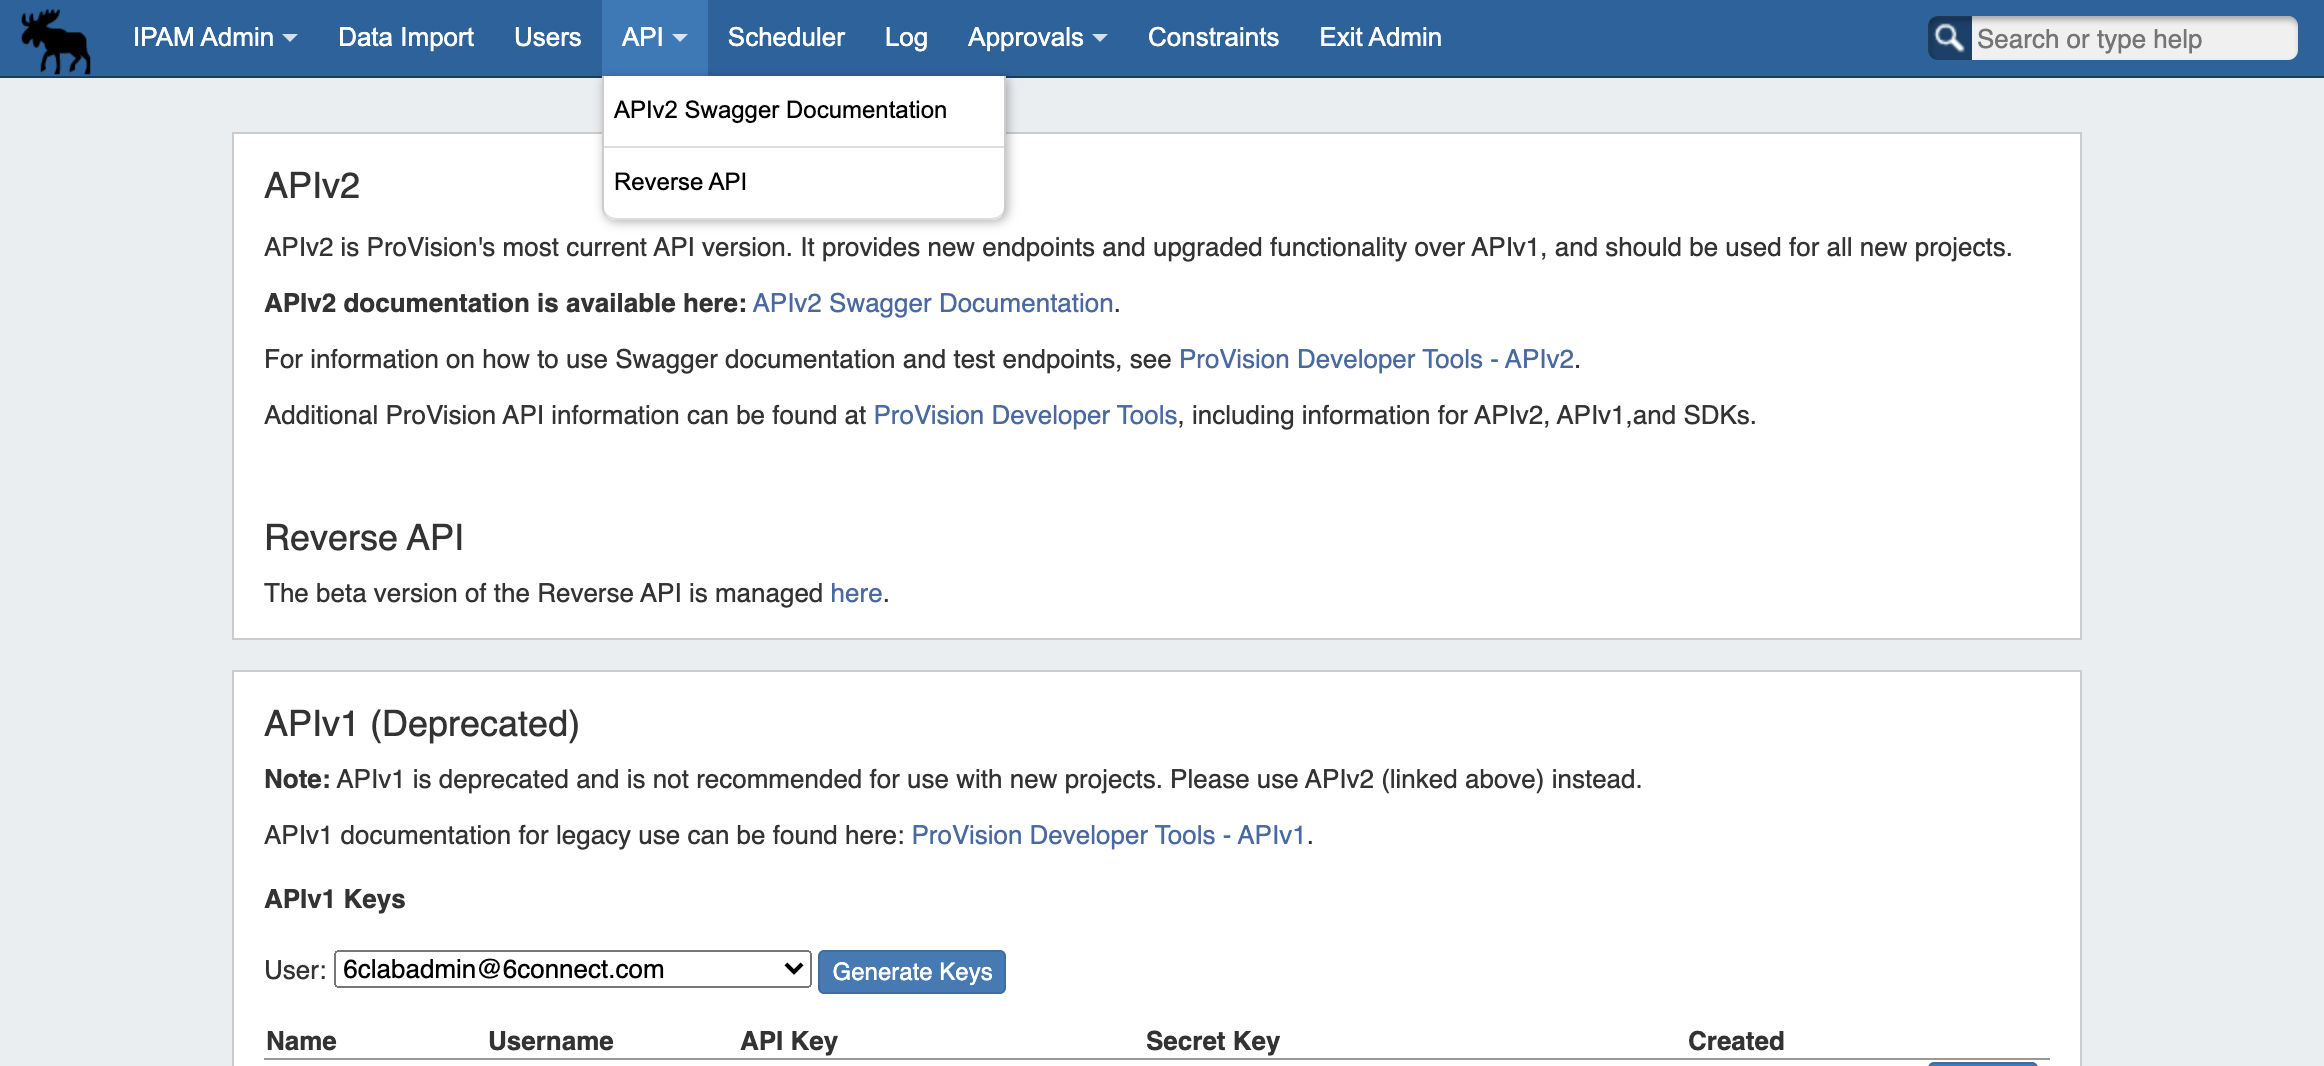
Task: Collapse the API dropdown in navbar
Action: [x=654, y=38]
